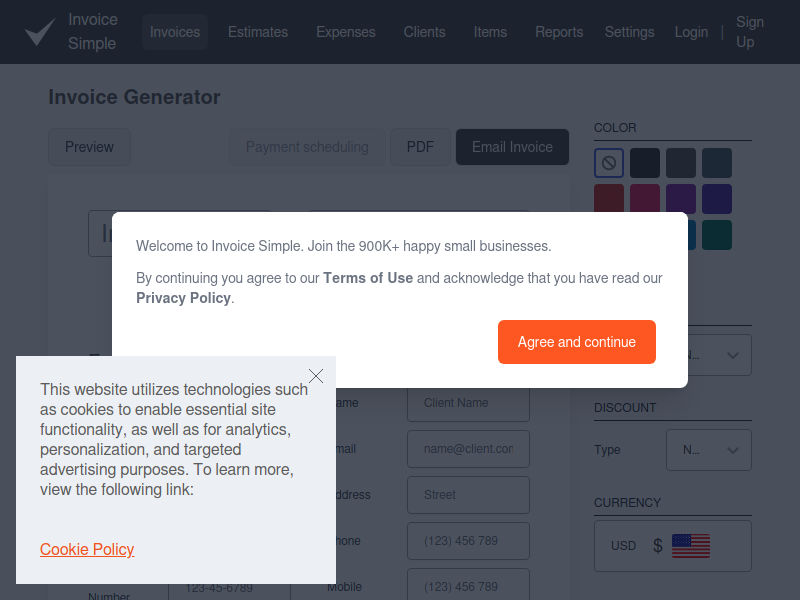This screenshot has height=600, width=800.
Task: Select the purple color swatch
Action: 681,199
